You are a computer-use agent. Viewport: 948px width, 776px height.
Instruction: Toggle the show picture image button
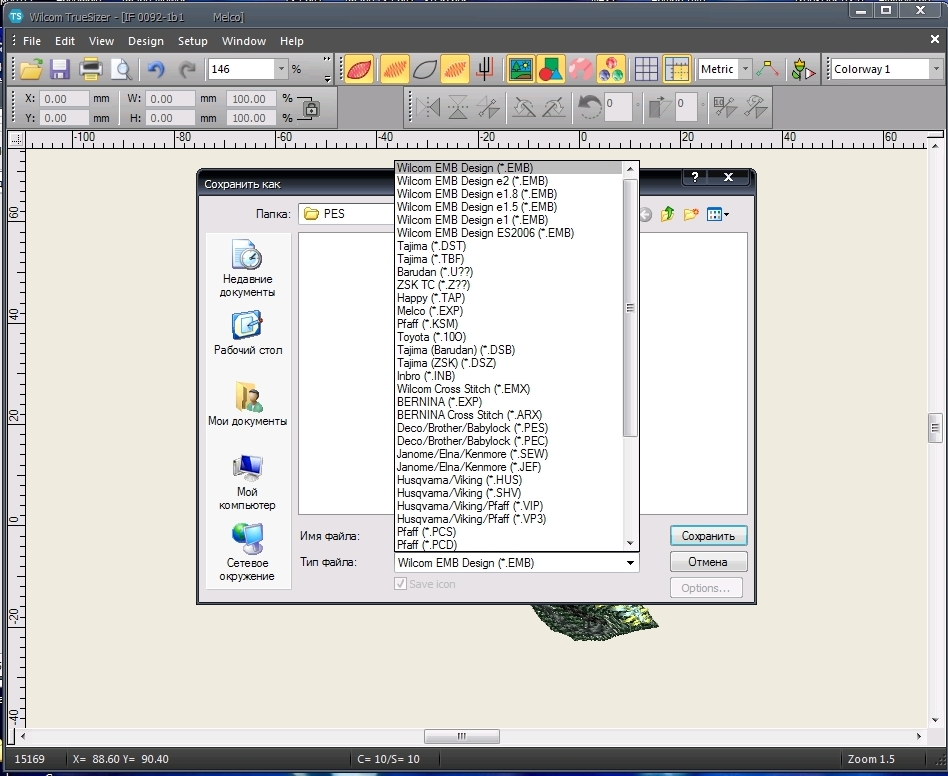[520, 69]
